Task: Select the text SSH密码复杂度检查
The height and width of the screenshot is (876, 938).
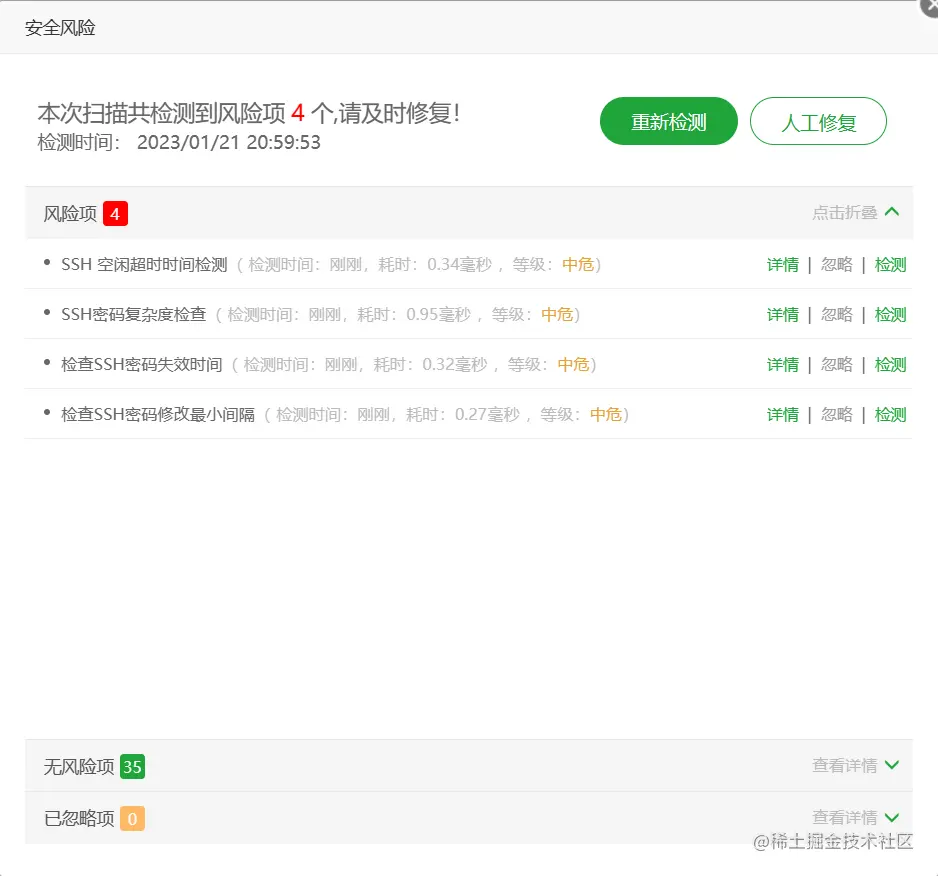Action: click(x=133, y=315)
